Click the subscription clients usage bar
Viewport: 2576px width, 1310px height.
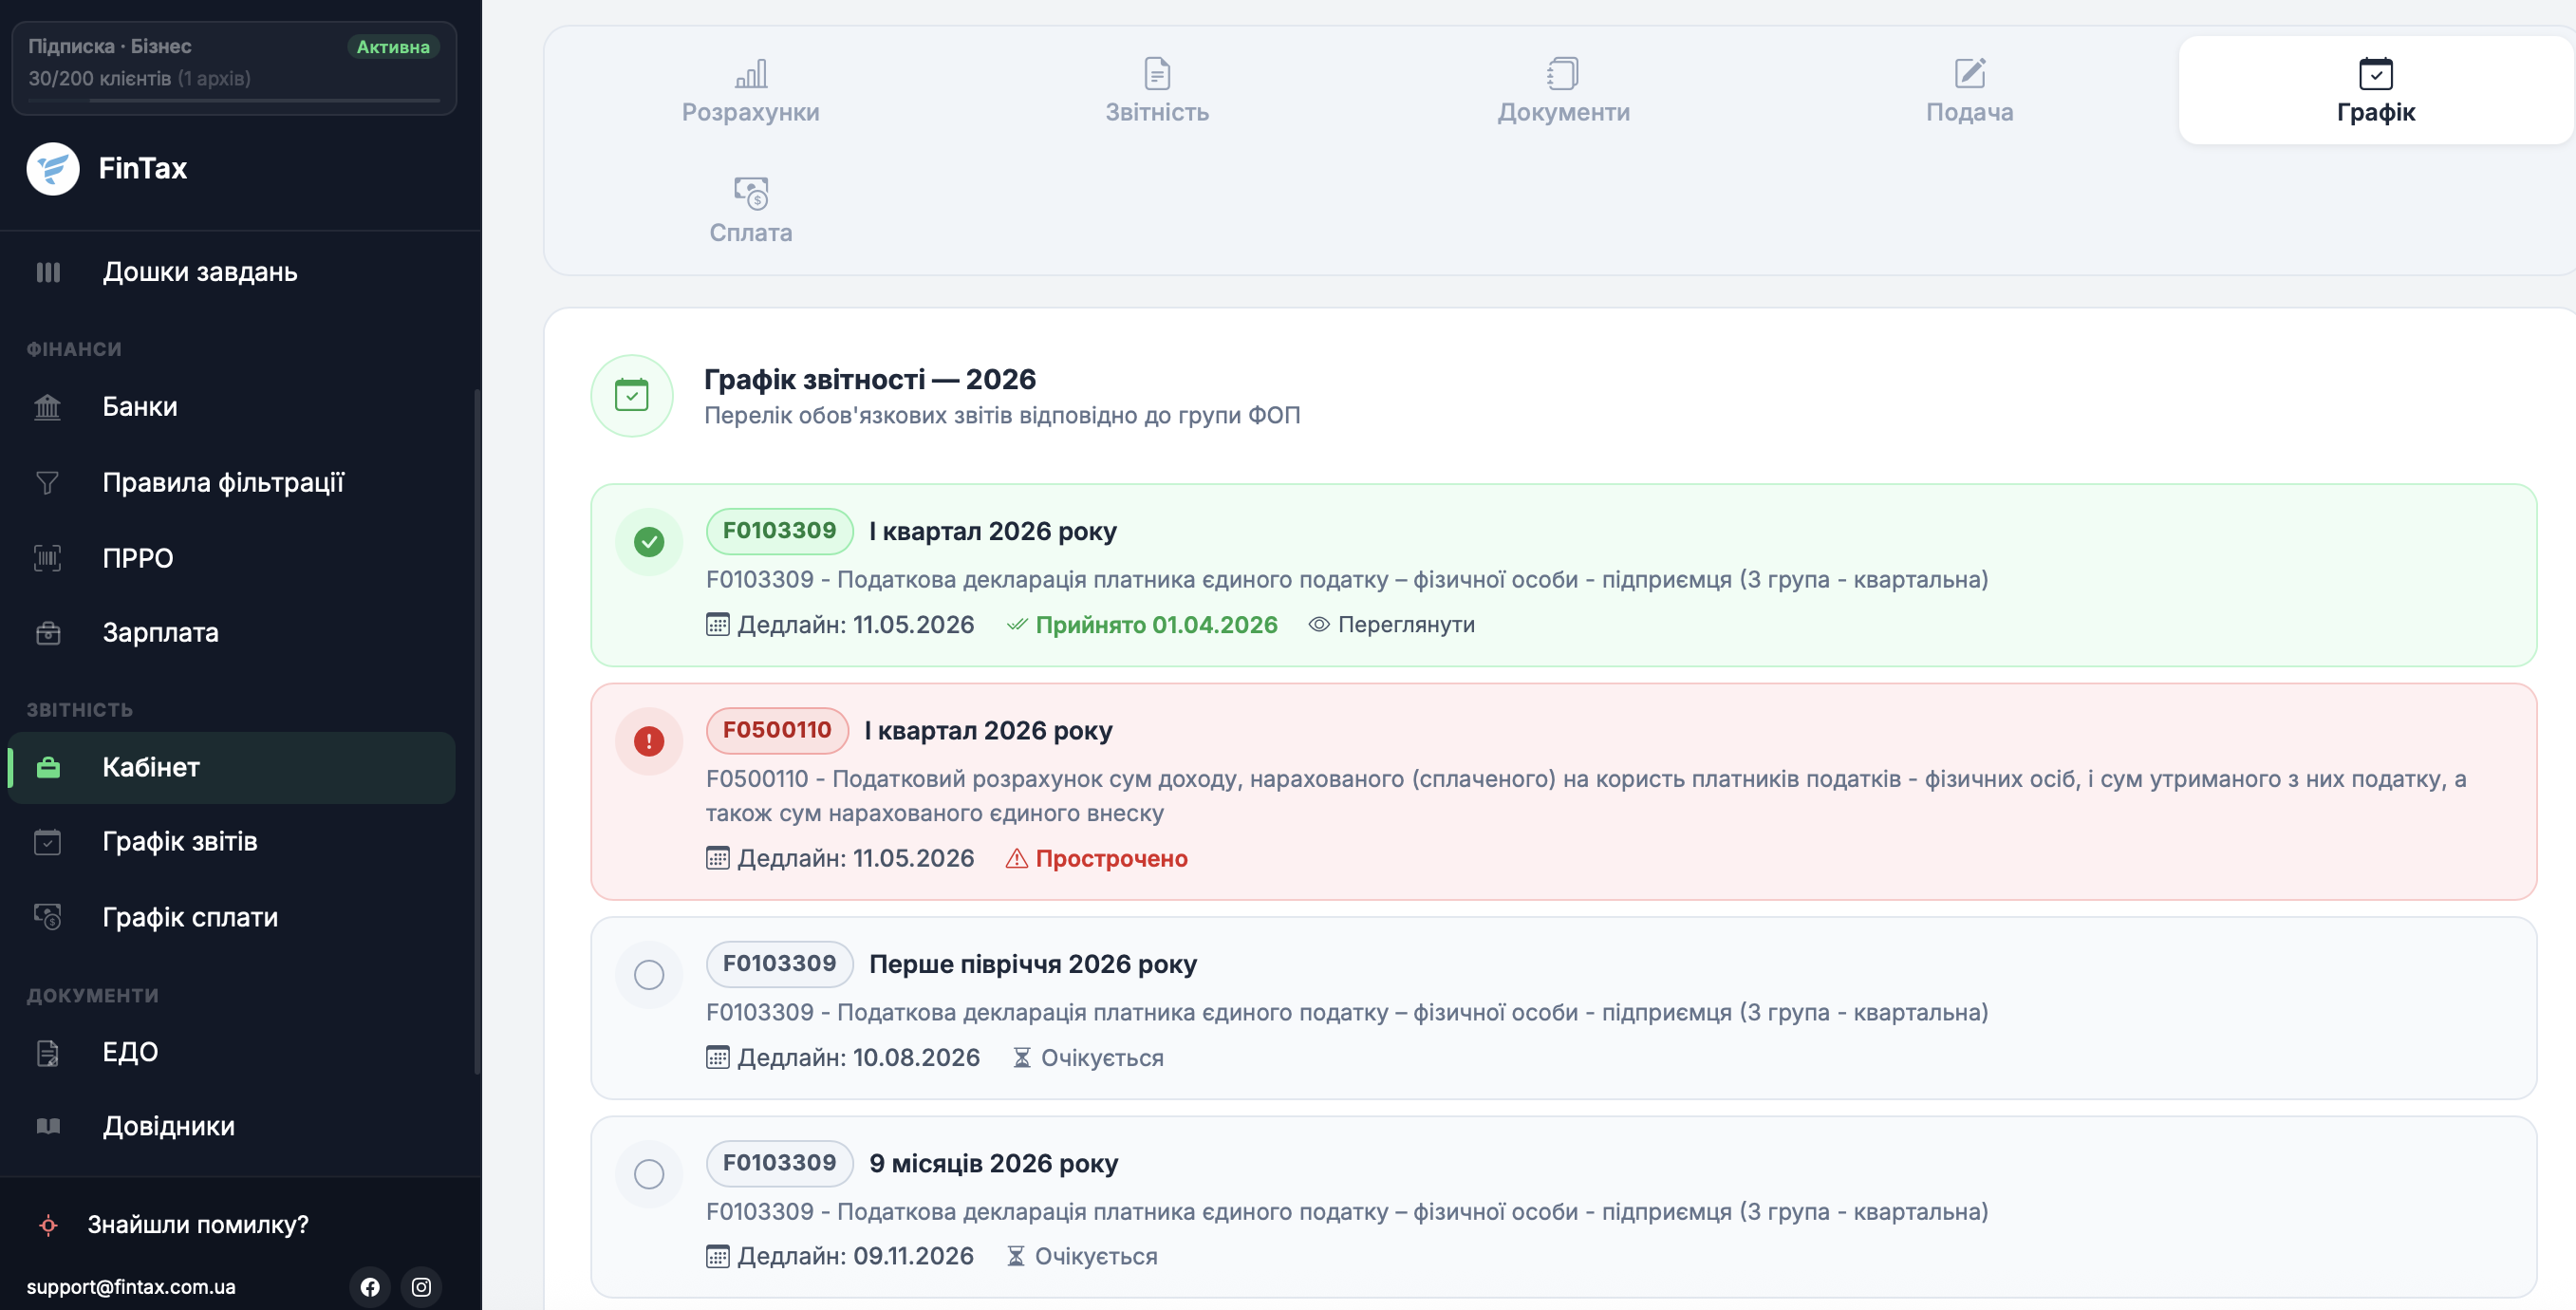click(x=234, y=100)
